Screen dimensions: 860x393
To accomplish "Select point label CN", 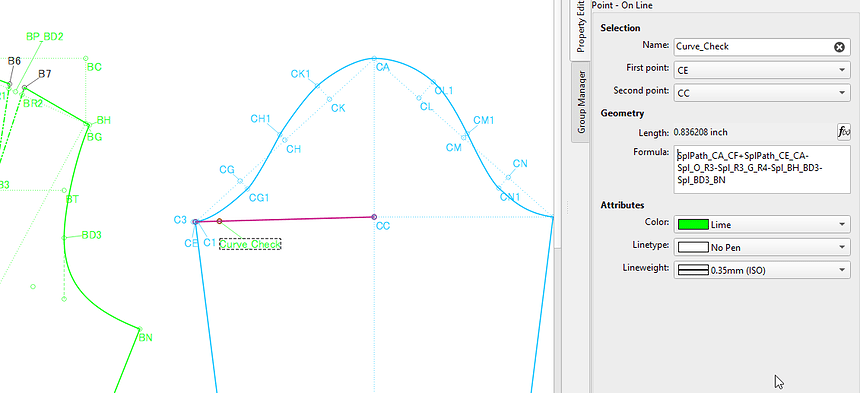I will click(520, 163).
